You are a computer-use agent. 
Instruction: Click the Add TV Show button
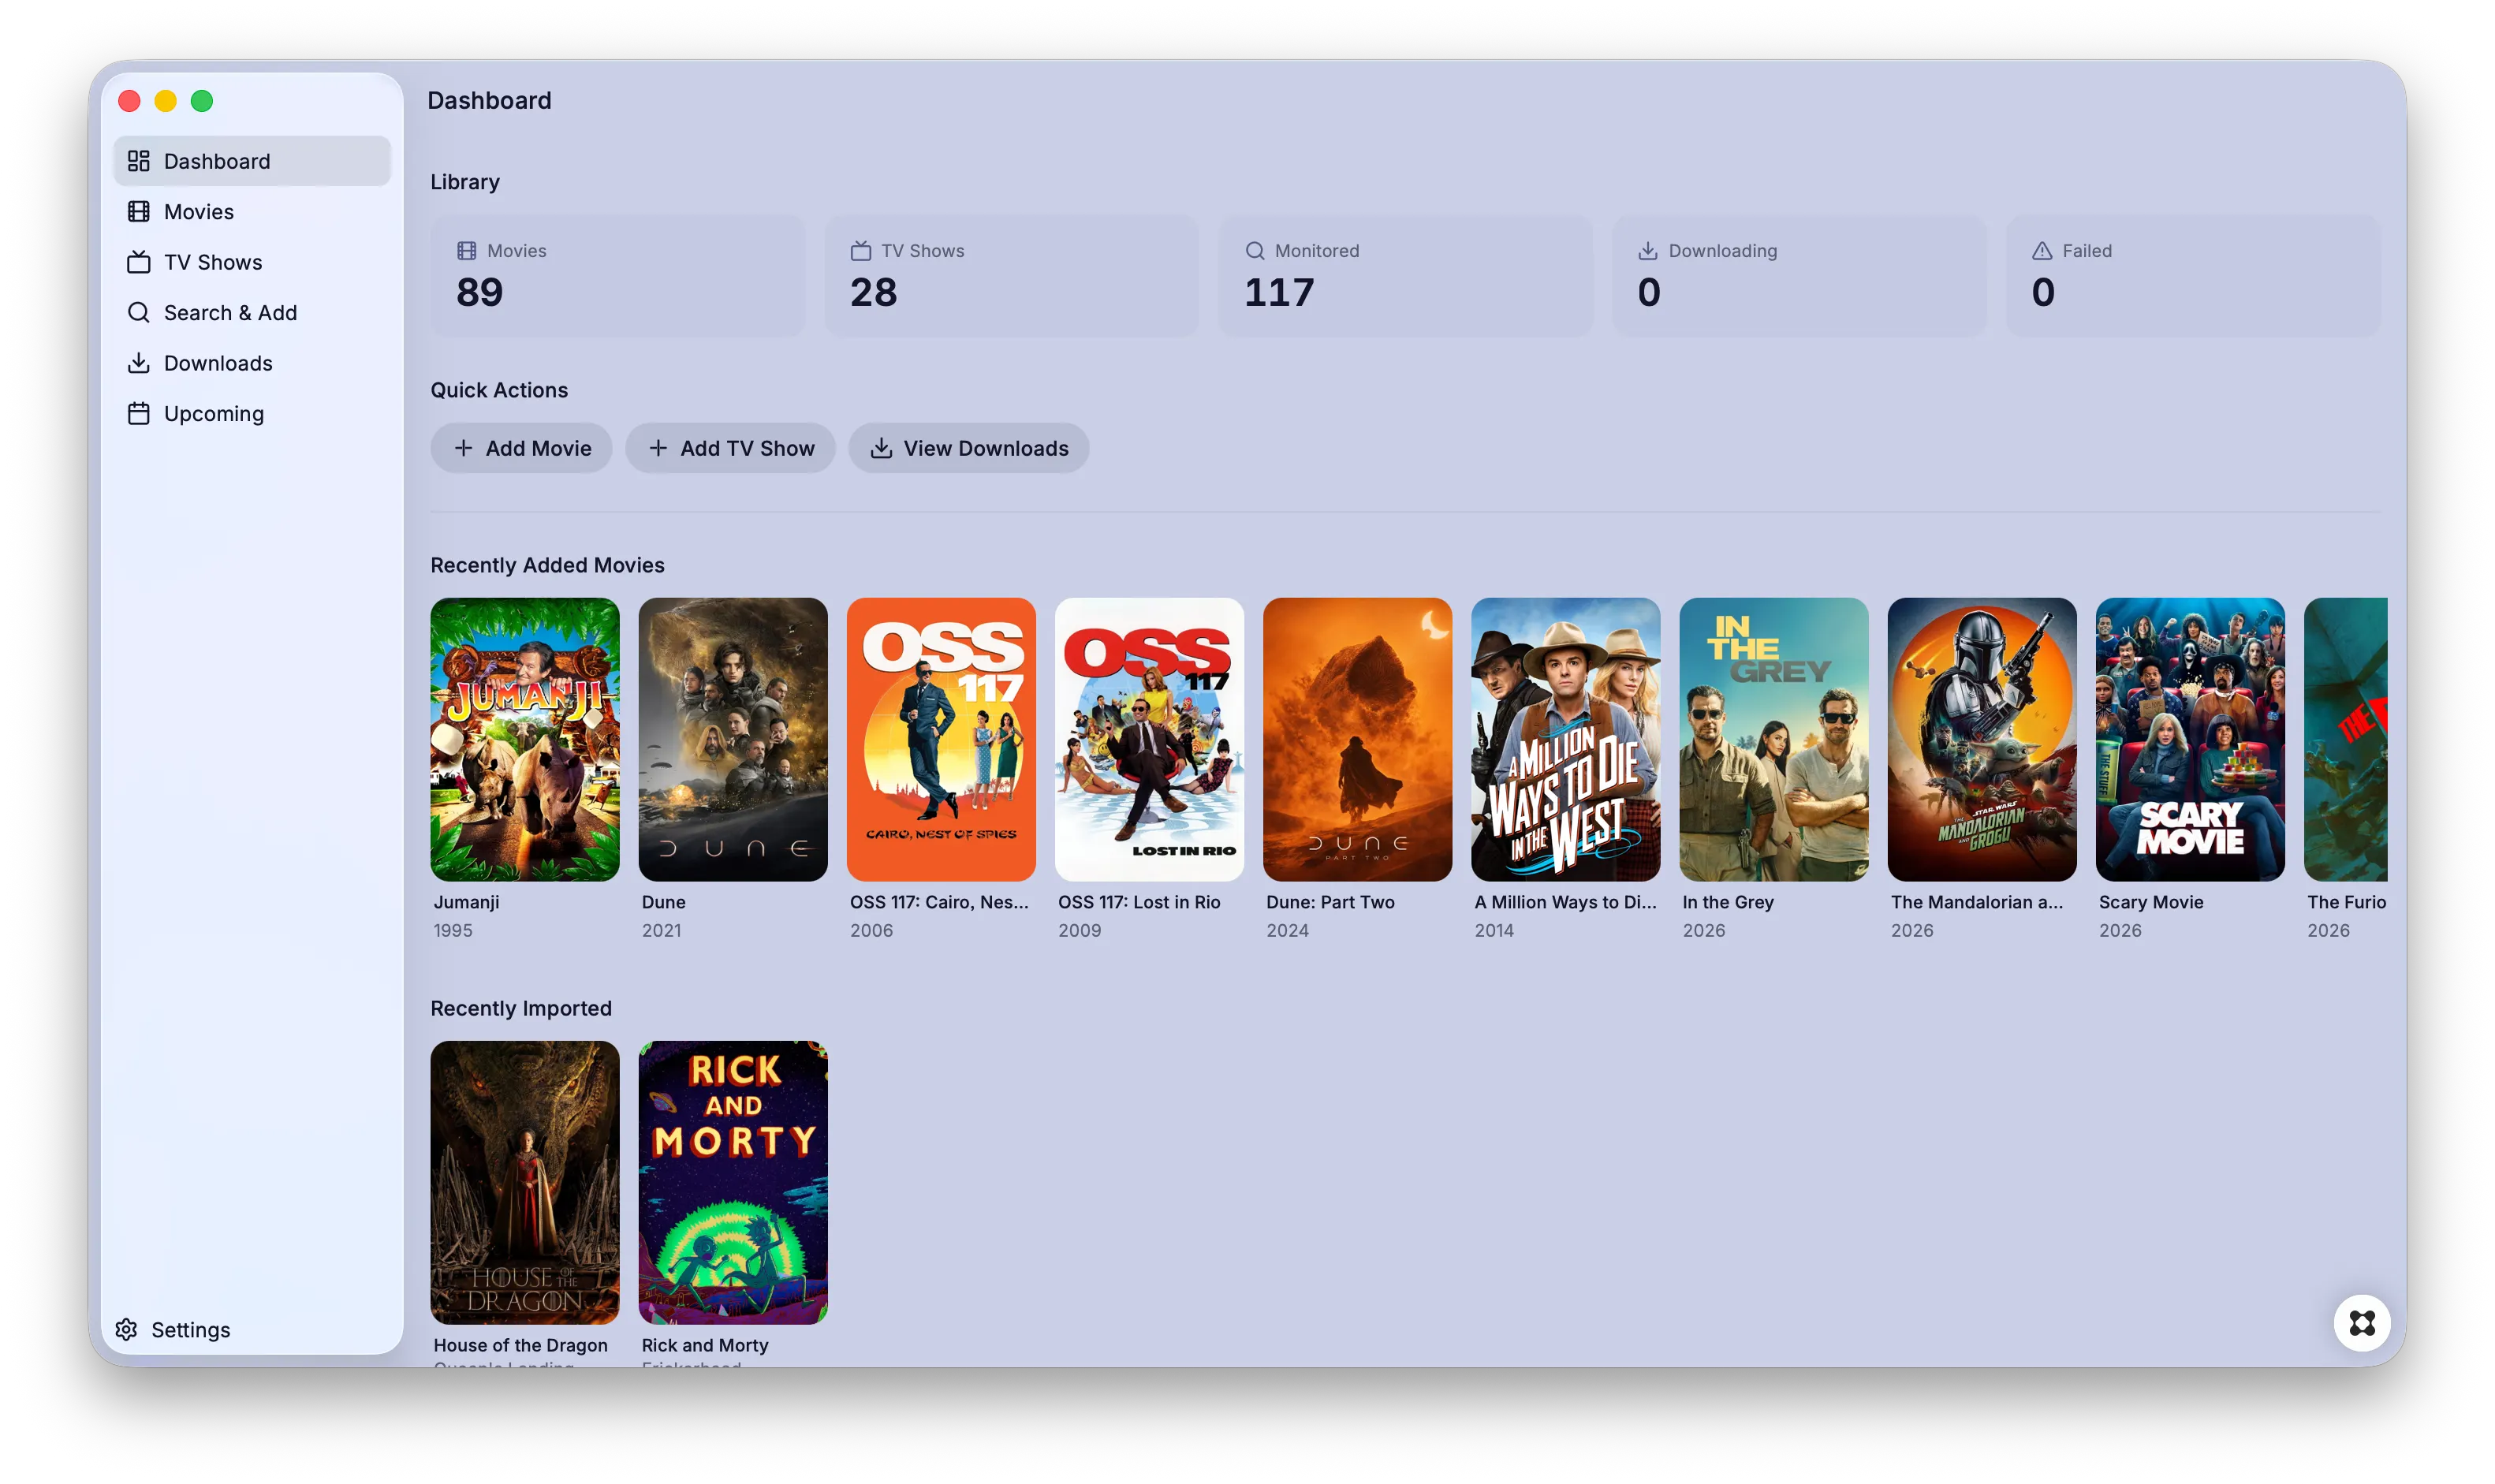tap(730, 448)
